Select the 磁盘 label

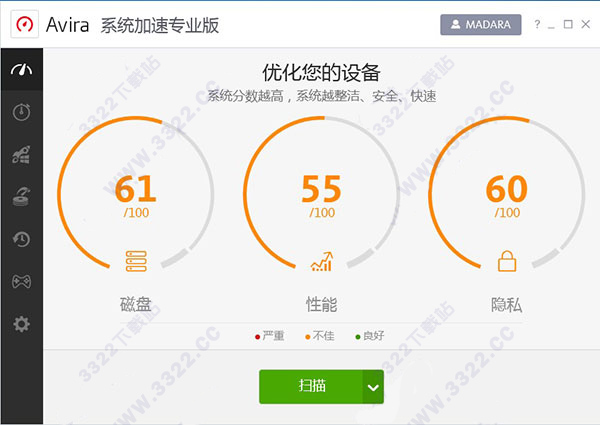(x=135, y=305)
